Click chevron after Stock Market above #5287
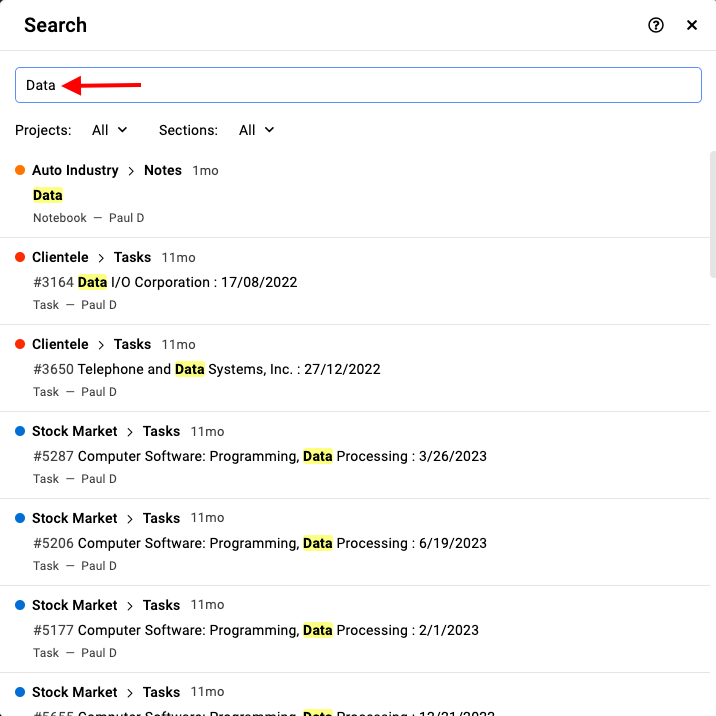 pyautogui.click(x=130, y=432)
